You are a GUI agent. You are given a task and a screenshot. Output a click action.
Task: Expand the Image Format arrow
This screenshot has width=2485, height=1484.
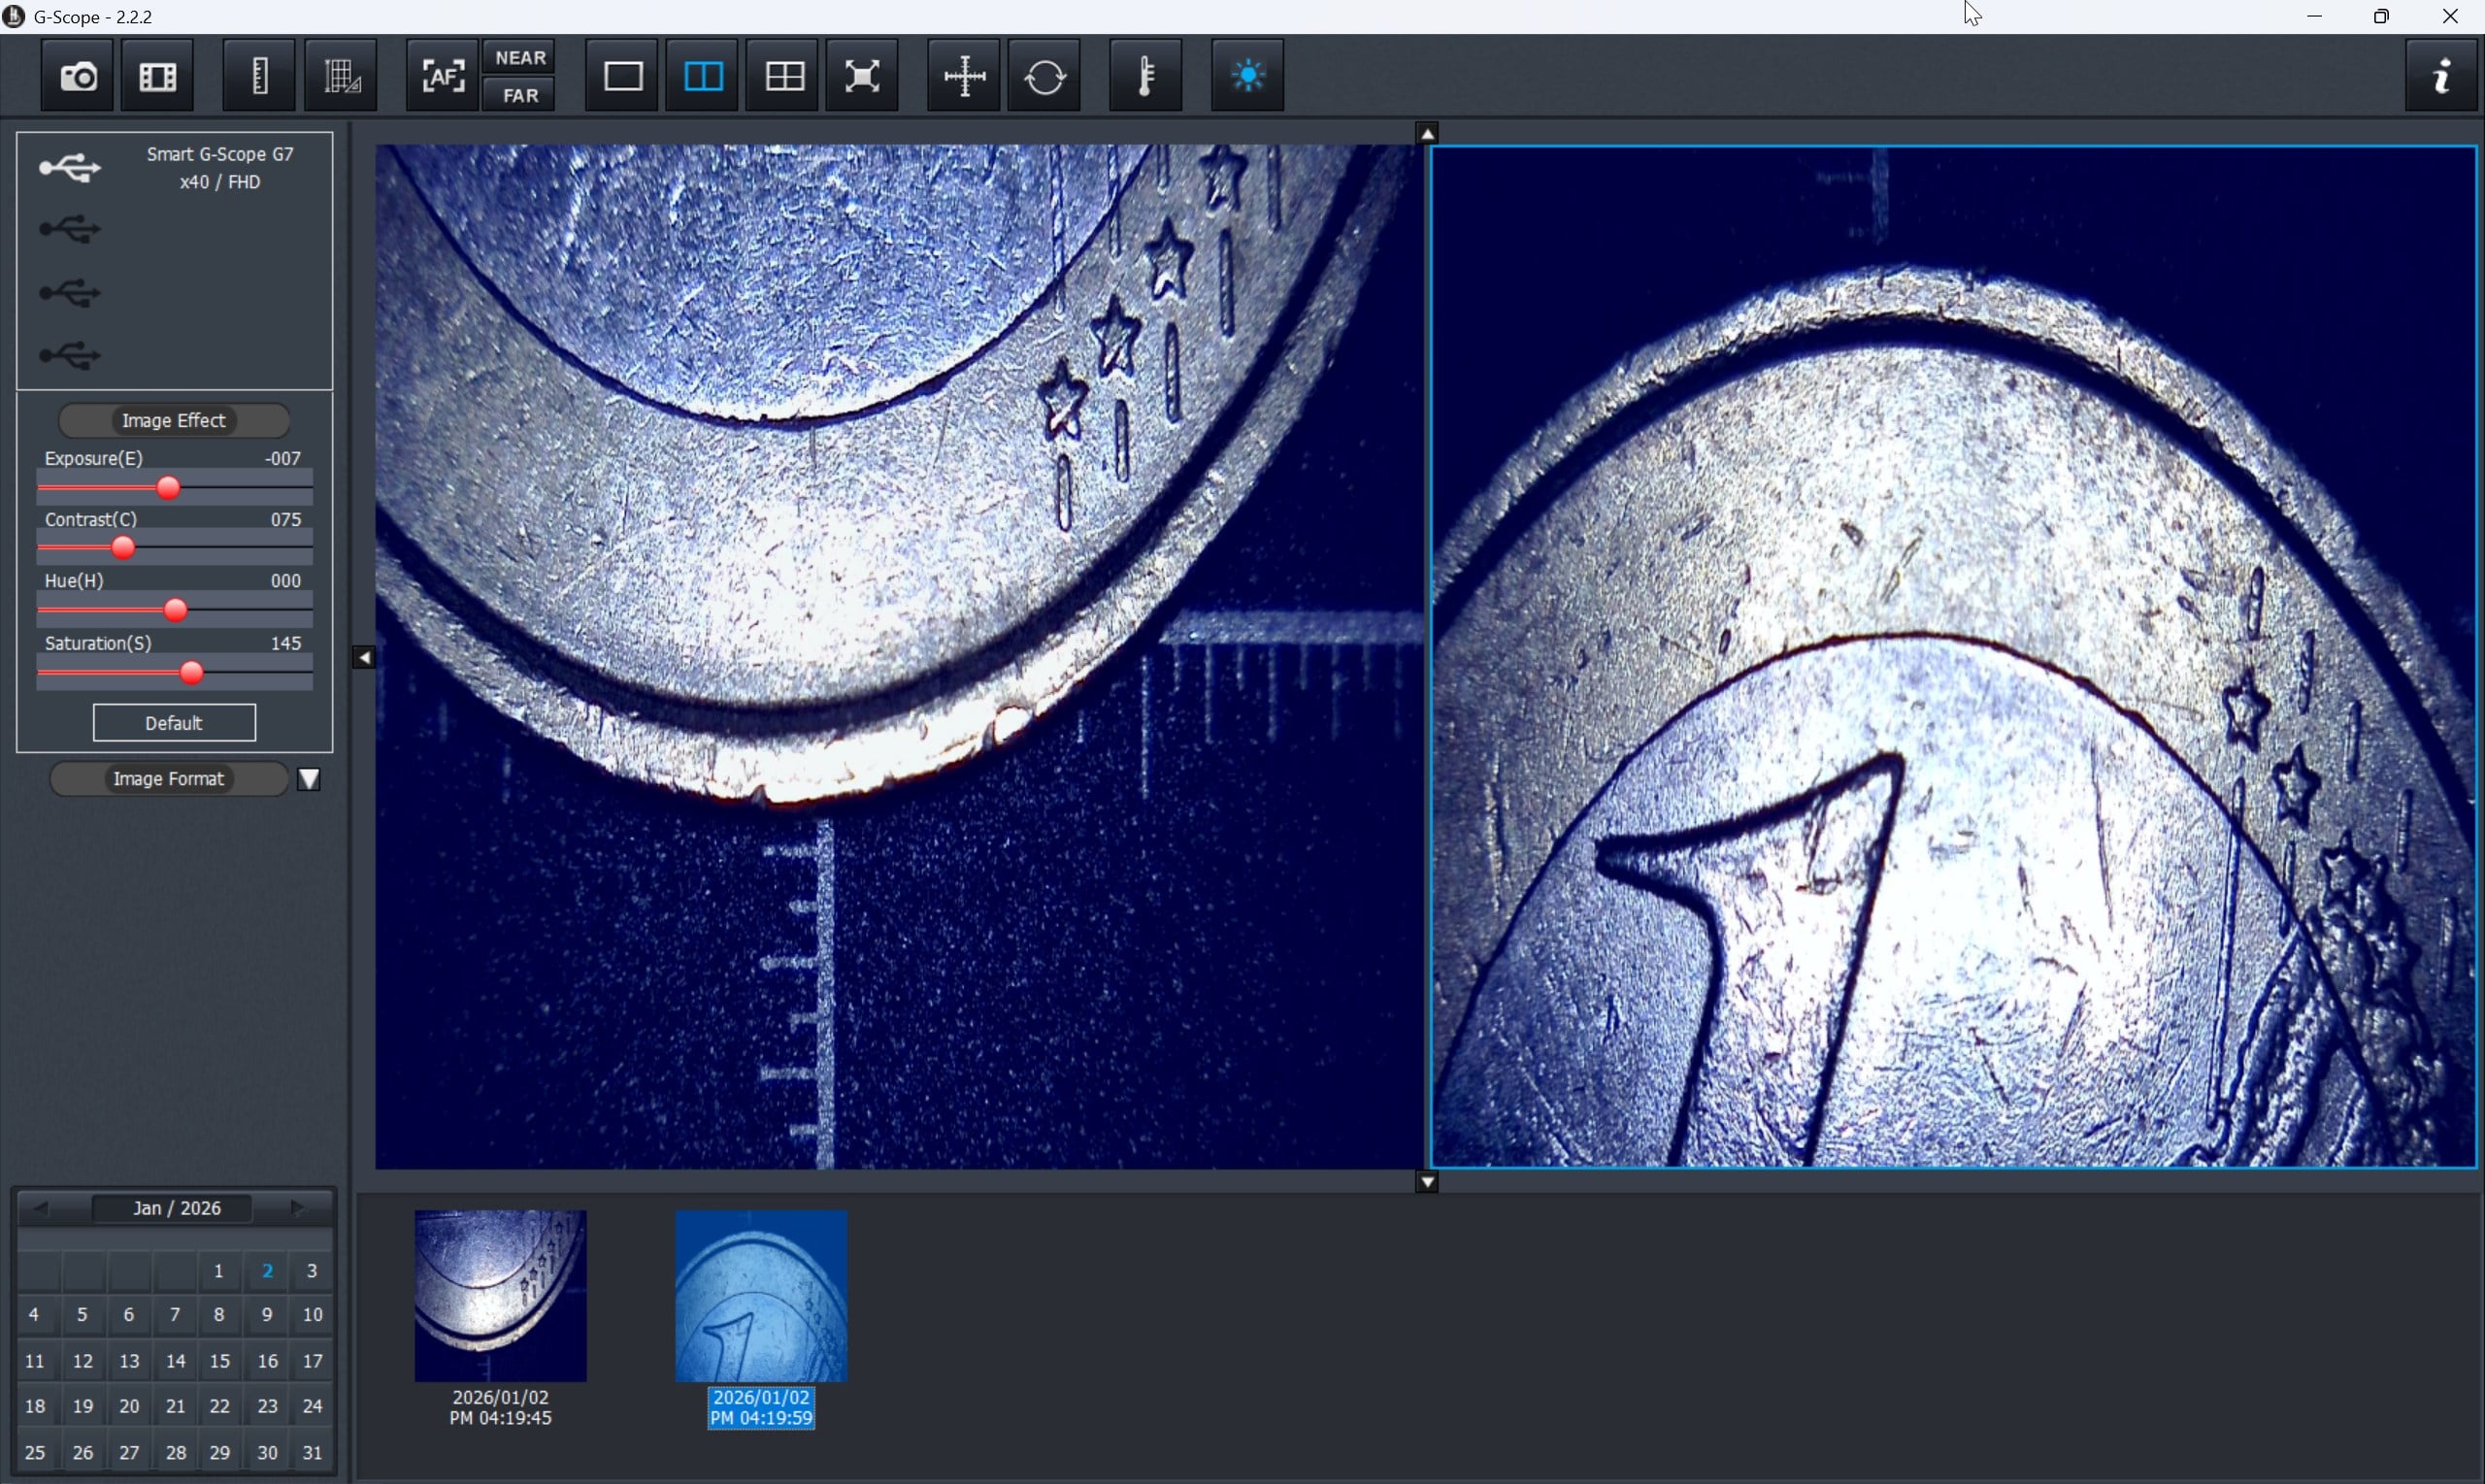[x=309, y=779]
